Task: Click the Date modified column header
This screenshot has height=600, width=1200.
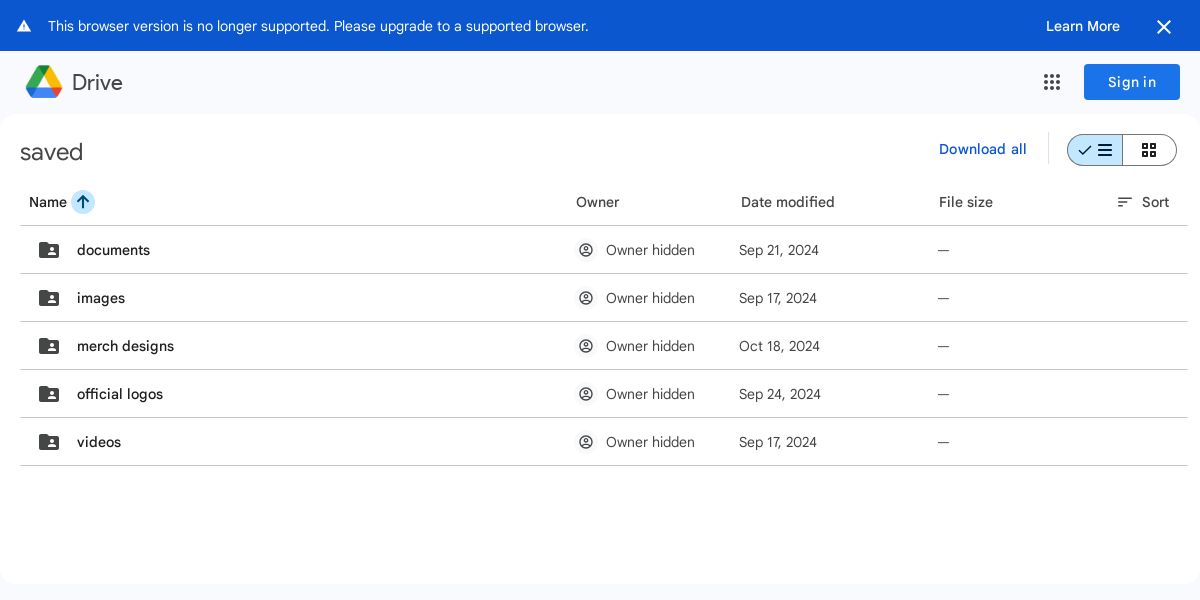Action: [x=787, y=202]
